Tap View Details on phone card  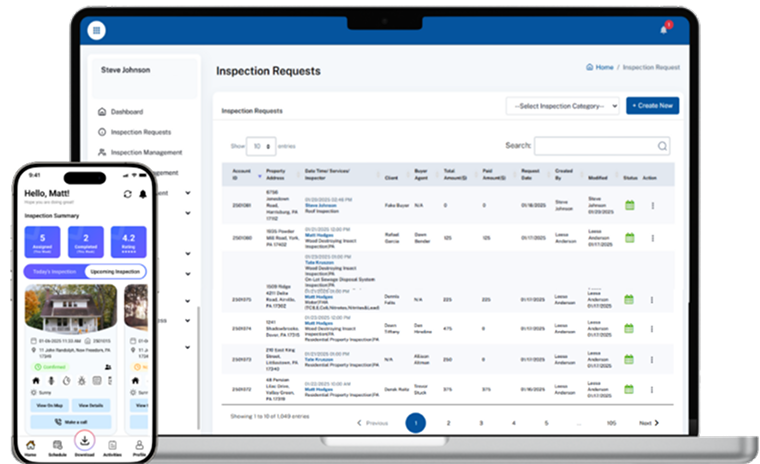coord(91,405)
